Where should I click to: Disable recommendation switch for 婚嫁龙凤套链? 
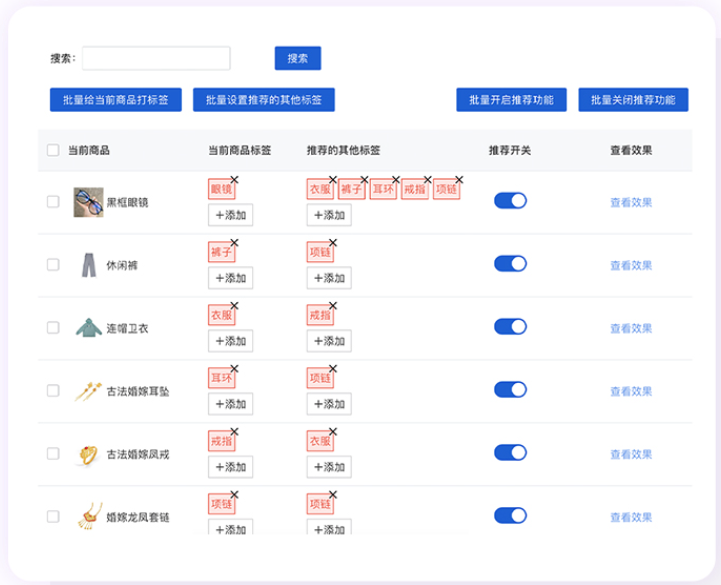click(x=510, y=516)
